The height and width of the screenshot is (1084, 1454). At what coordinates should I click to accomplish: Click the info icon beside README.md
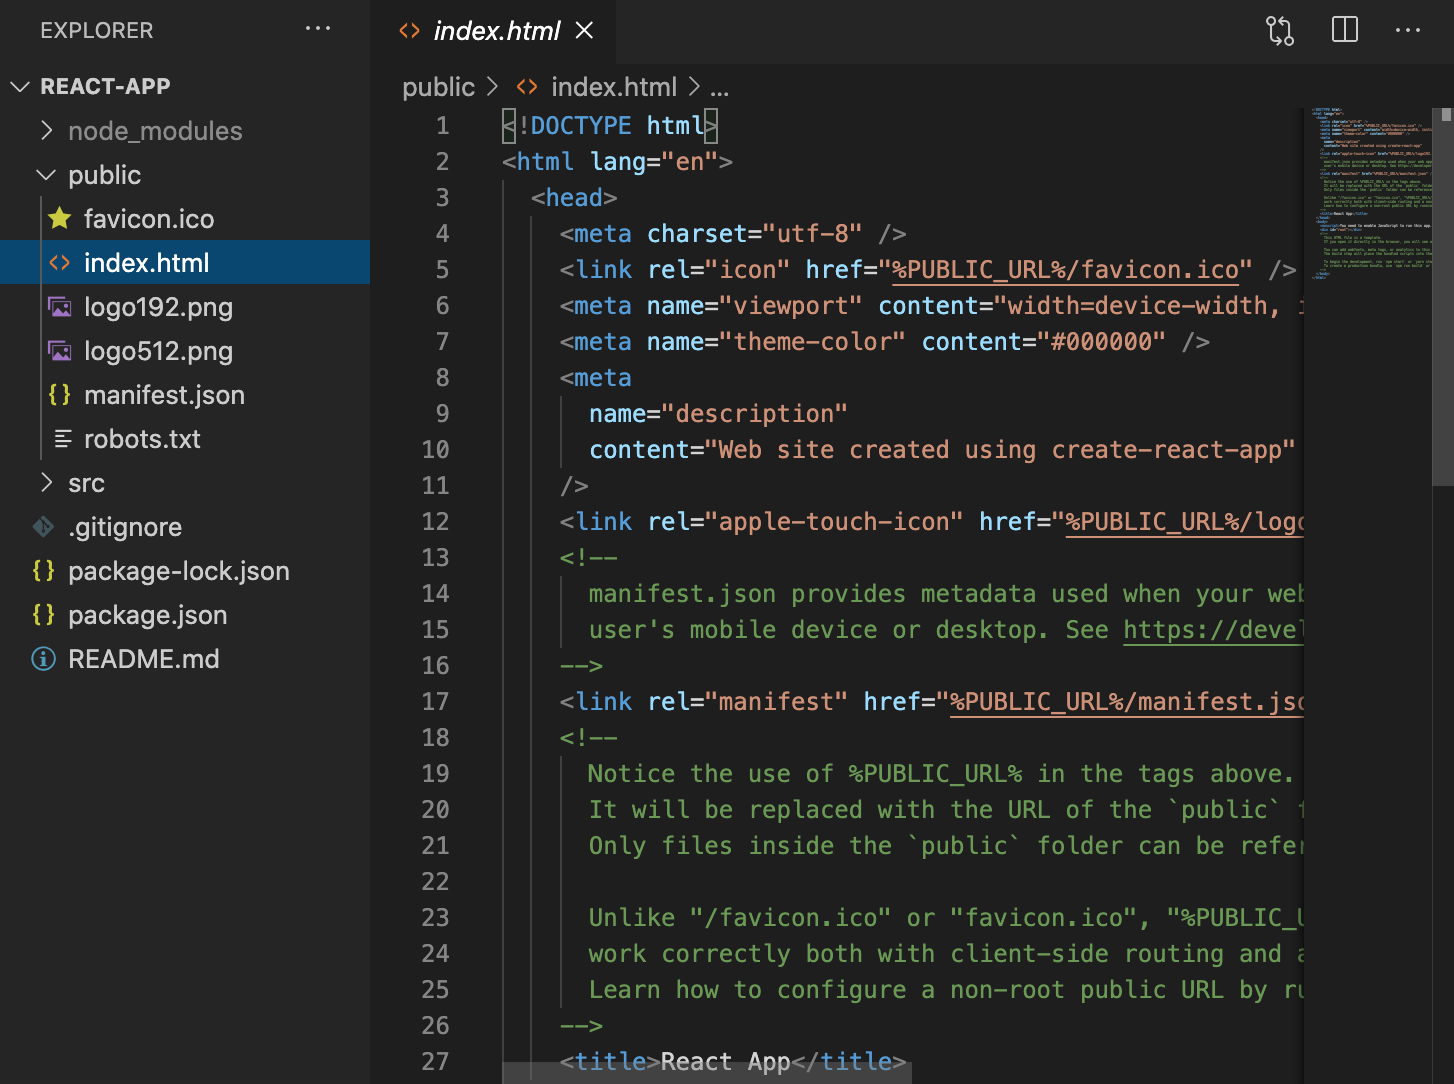(43, 658)
